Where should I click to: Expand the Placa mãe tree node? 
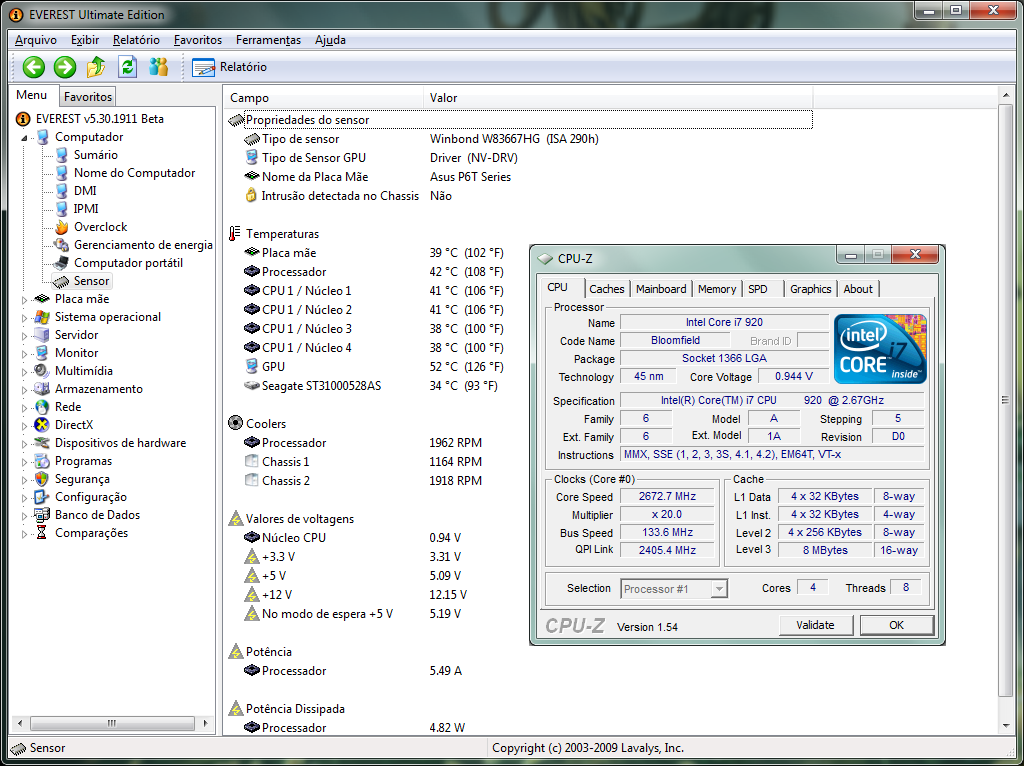coord(24,300)
